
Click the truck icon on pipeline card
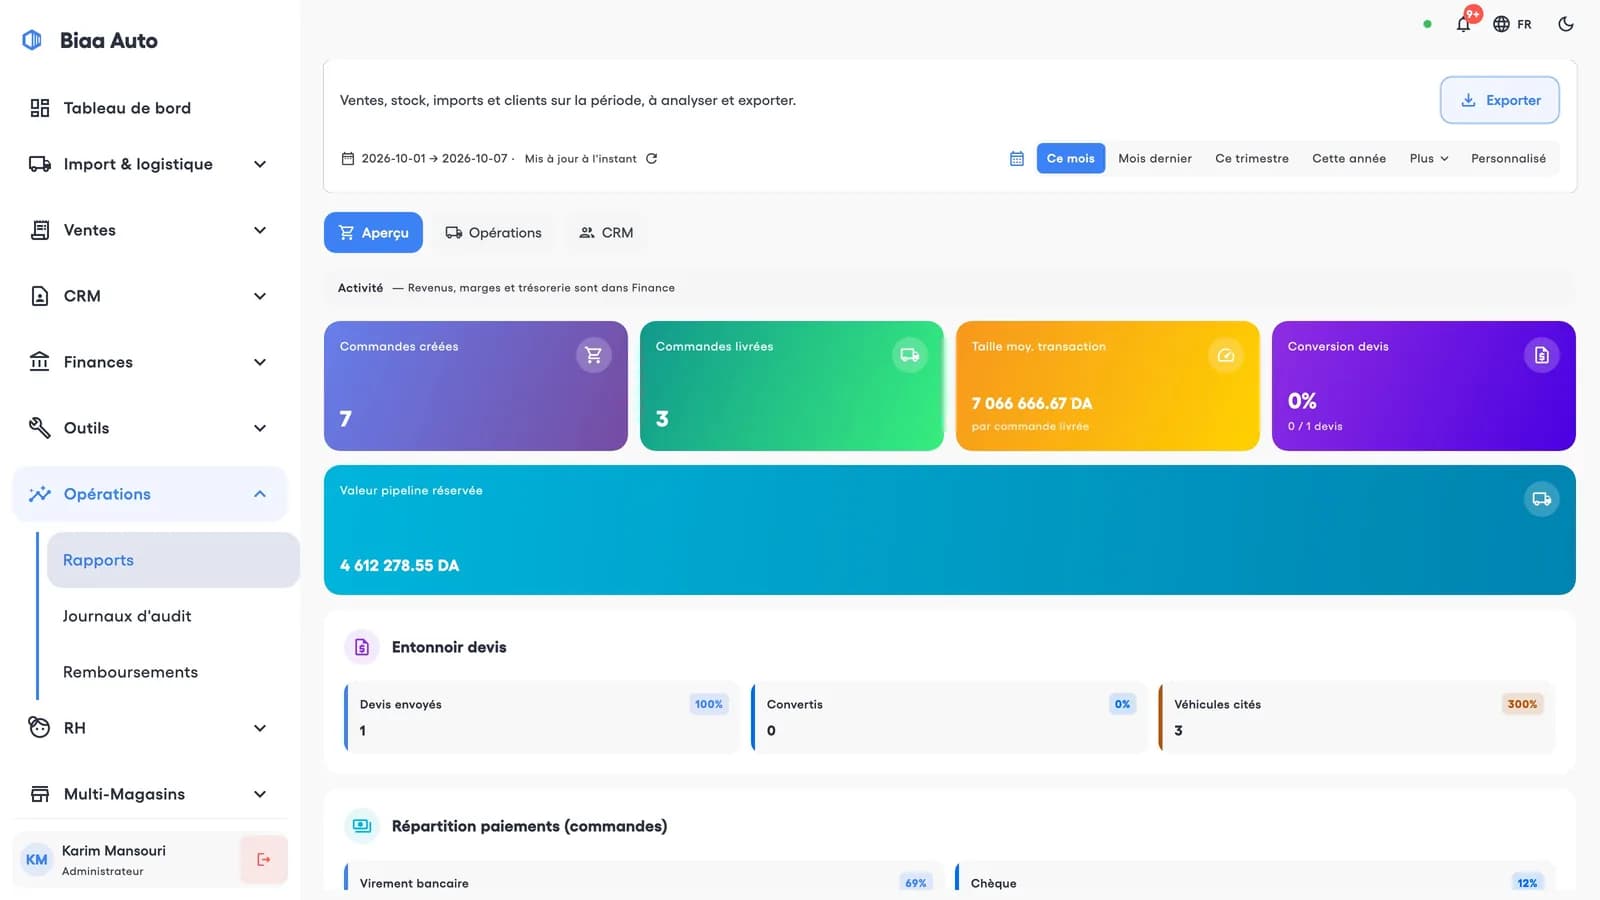click(x=1542, y=499)
